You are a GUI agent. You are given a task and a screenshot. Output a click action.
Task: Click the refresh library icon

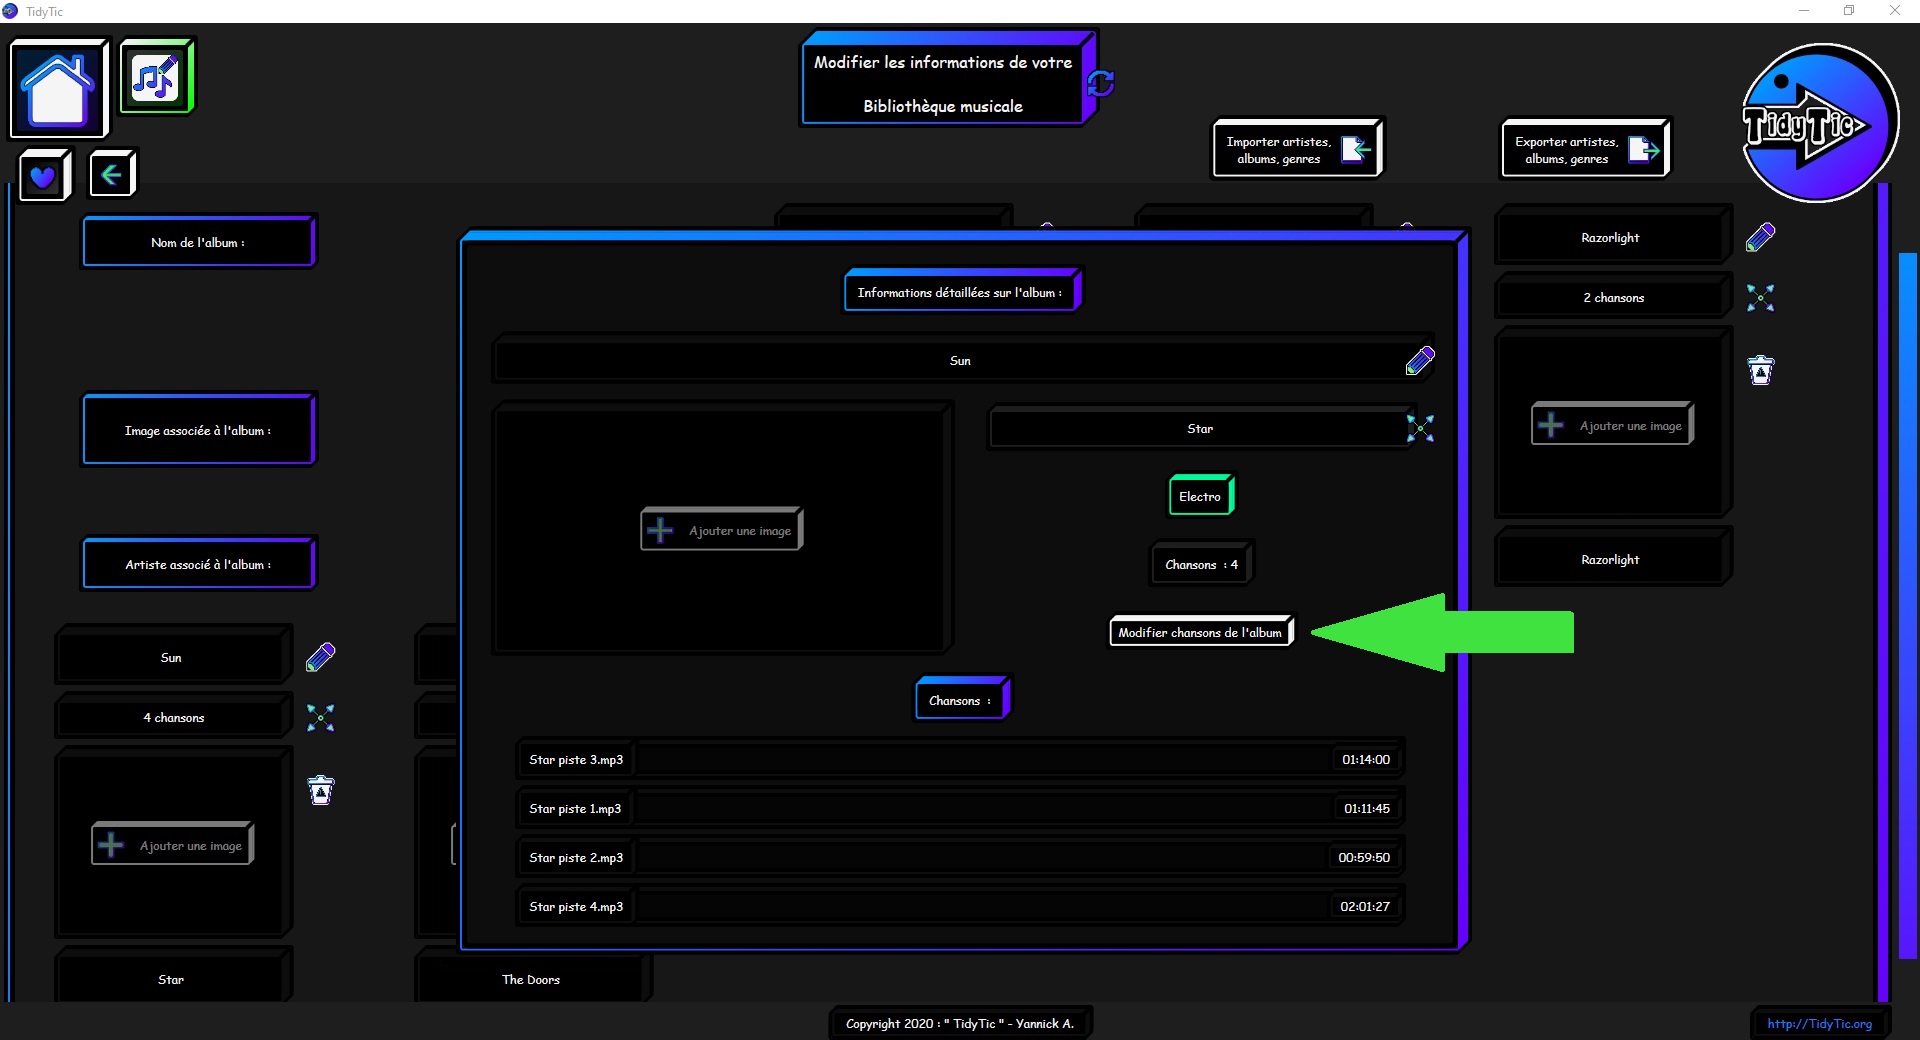pyautogui.click(x=1101, y=83)
